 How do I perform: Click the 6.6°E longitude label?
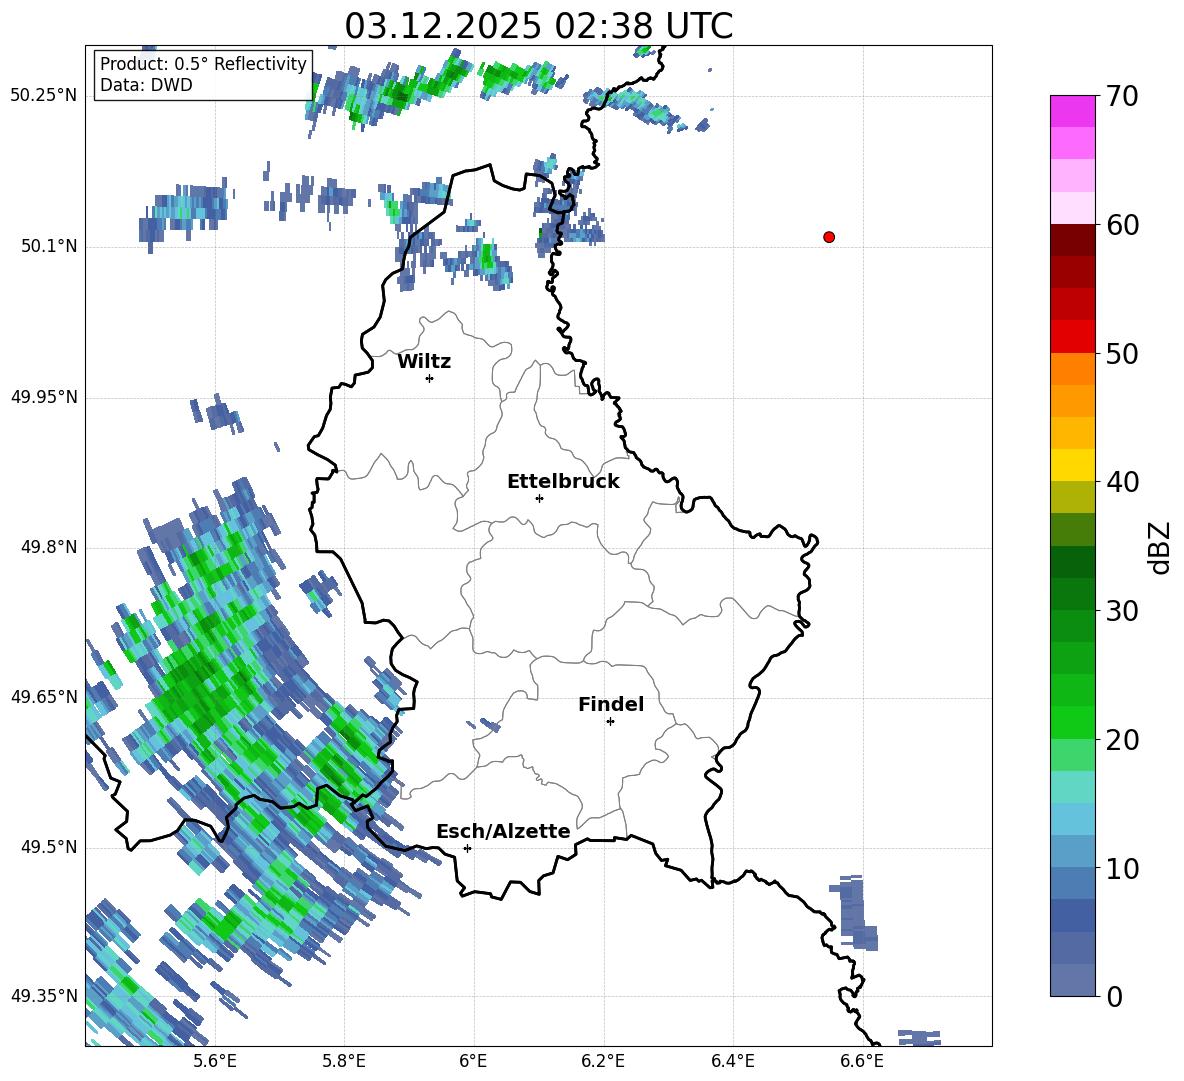click(862, 1061)
